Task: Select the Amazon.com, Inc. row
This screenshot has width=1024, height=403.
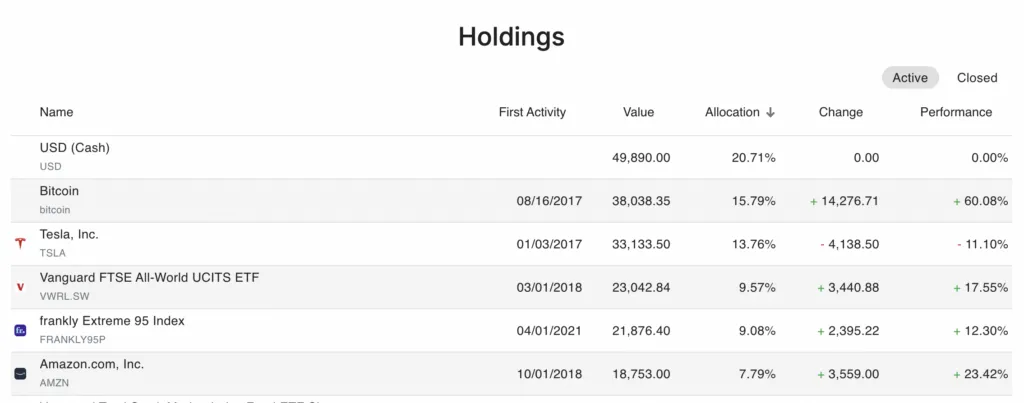Action: [92, 364]
